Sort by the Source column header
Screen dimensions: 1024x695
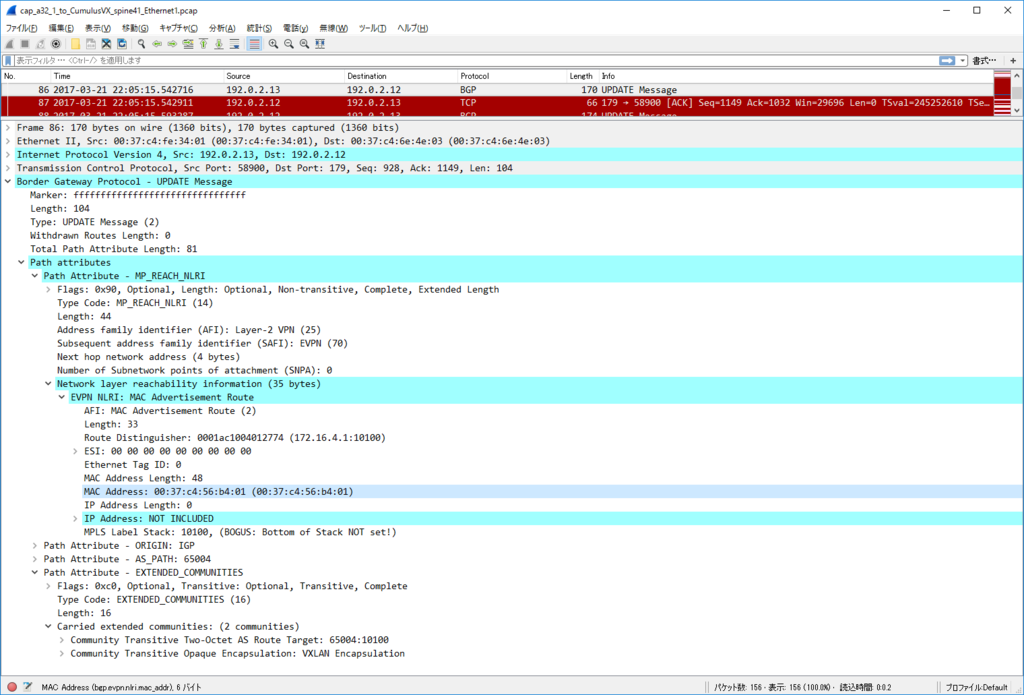click(x=283, y=76)
